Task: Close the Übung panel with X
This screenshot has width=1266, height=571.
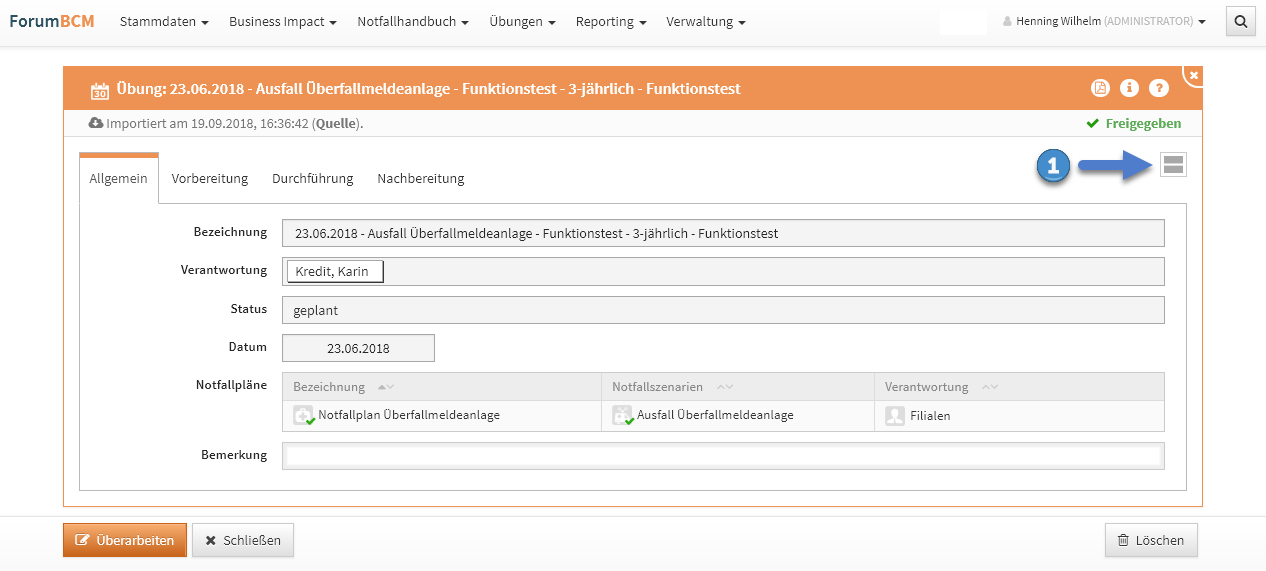Action: click(1193, 75)
